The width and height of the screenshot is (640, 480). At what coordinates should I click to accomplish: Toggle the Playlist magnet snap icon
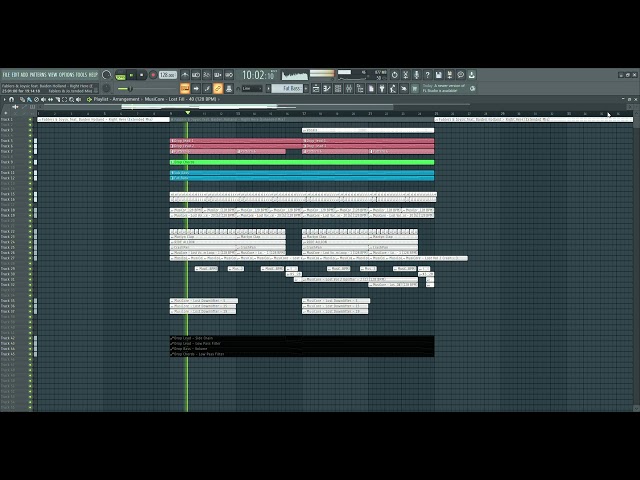pyautogui.click(x=11, y=99)
